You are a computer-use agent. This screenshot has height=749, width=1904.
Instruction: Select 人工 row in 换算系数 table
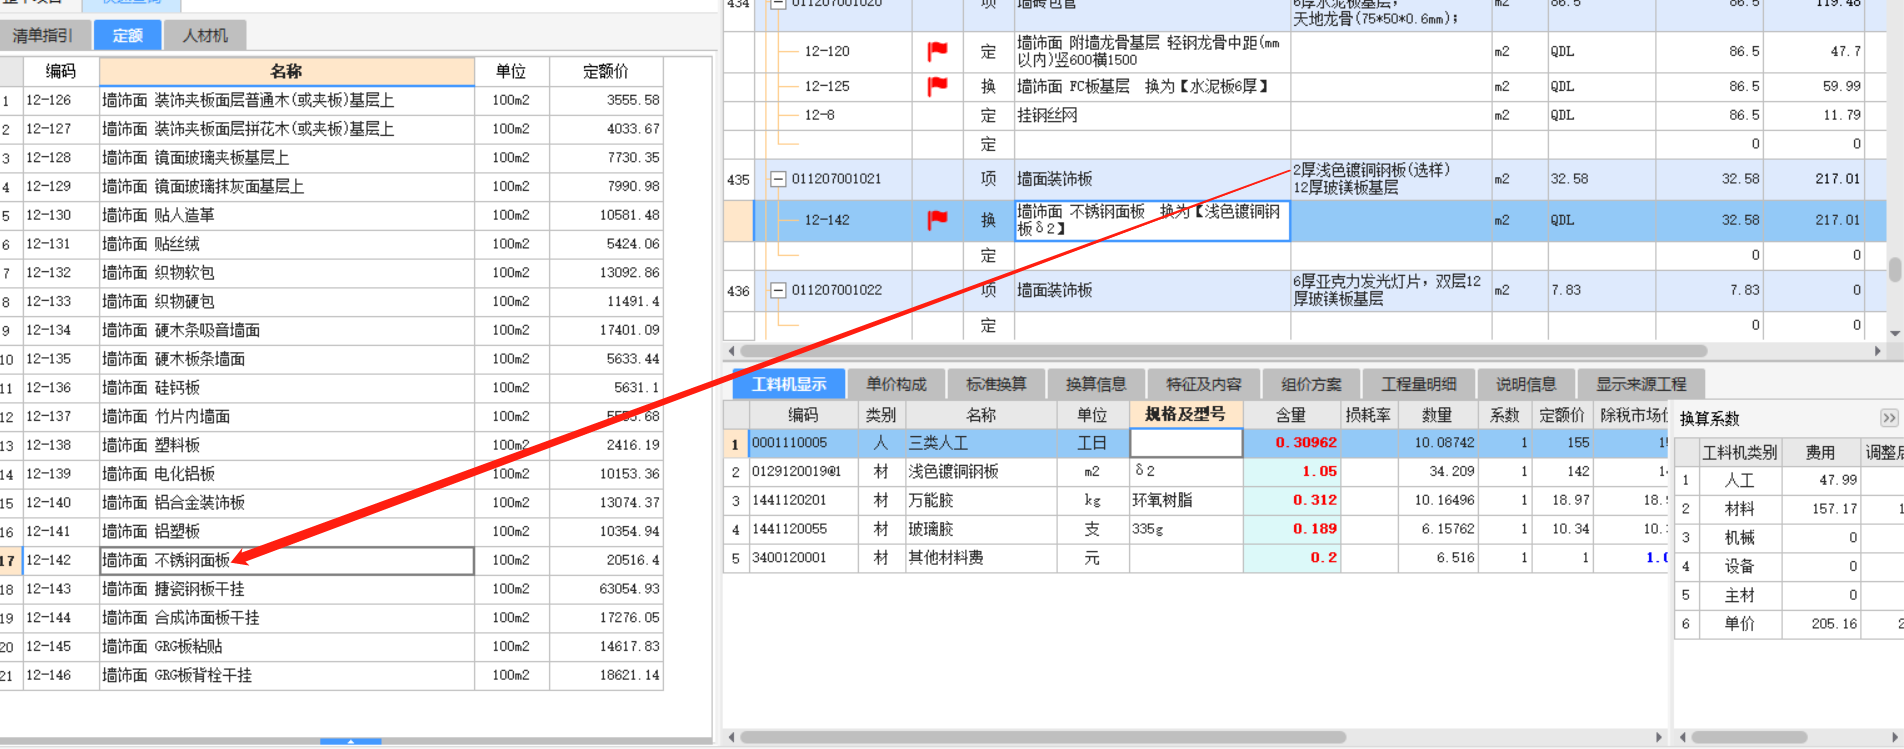point(1789,481)
